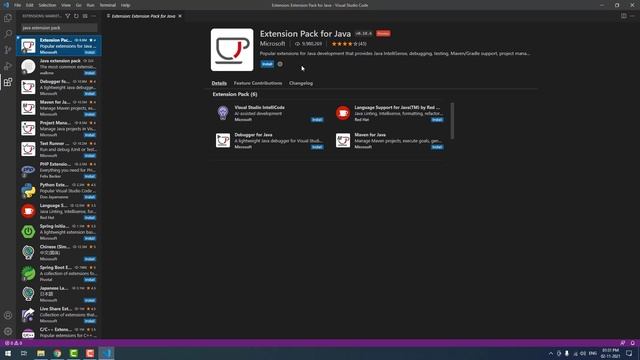640x360 pixels.
Task: Open the Explorer view in the activity bar
Action: click(8, 18)
